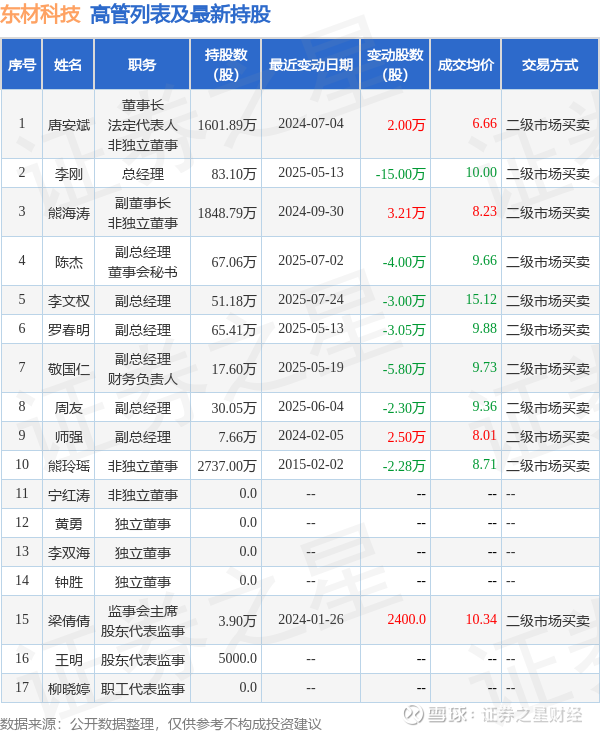Click the position cell 副总经理 财务负责人

coord(143,369)
